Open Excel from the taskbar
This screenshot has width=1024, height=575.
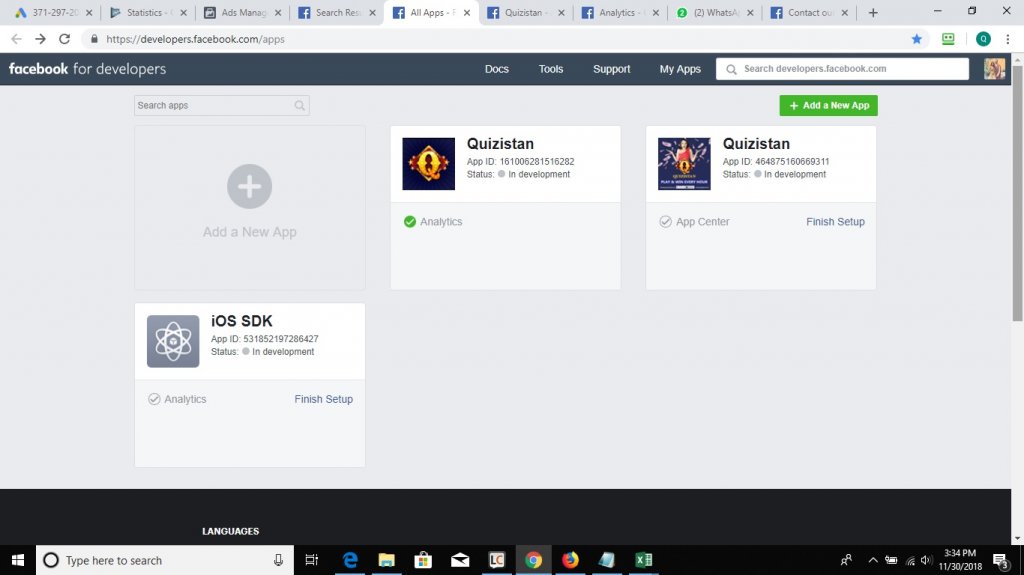(643, 560)
